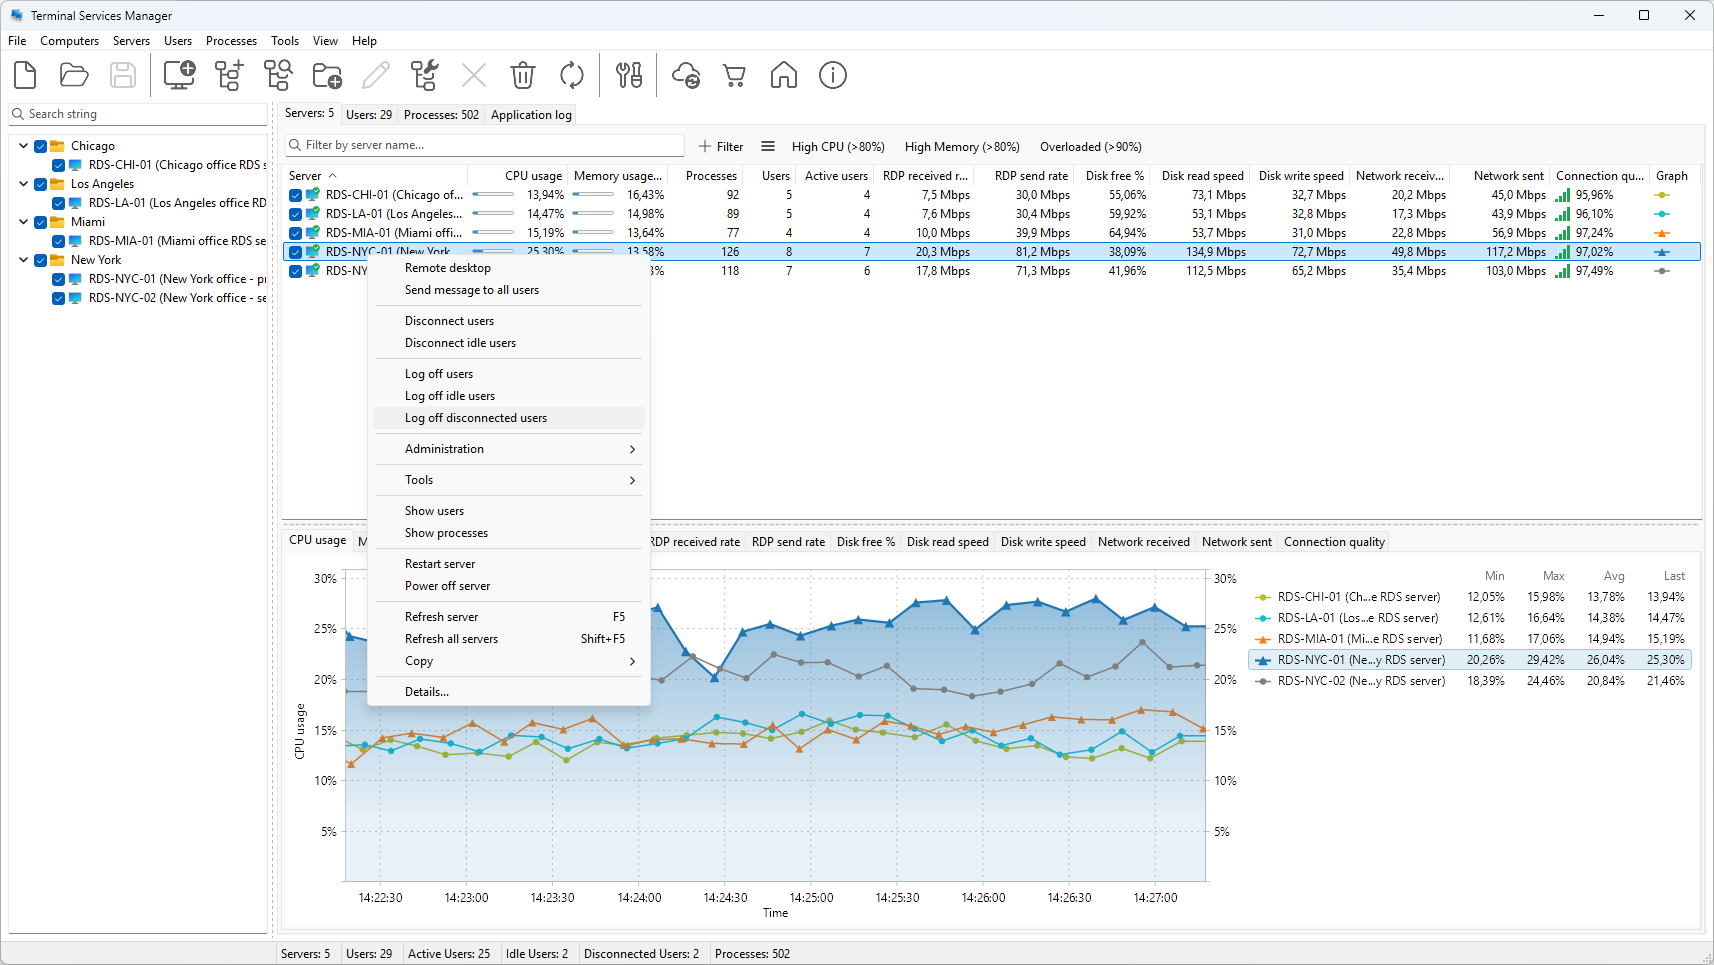Focus the Filter by server name field
1714x965 pixels.
[x=485, y=145]
